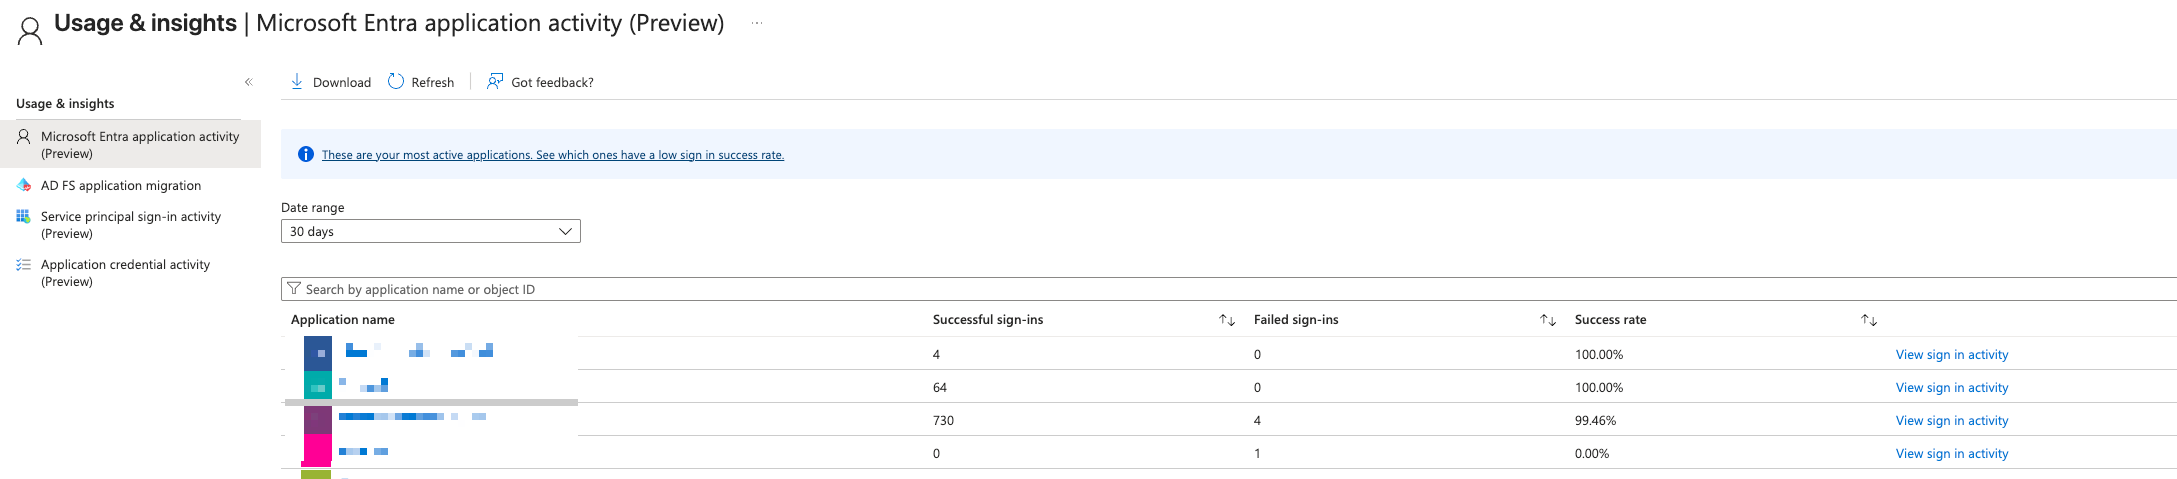Open the low sign in success rate link
The width and height of the screenshot is (2177, 479).
tap(553, 155)
